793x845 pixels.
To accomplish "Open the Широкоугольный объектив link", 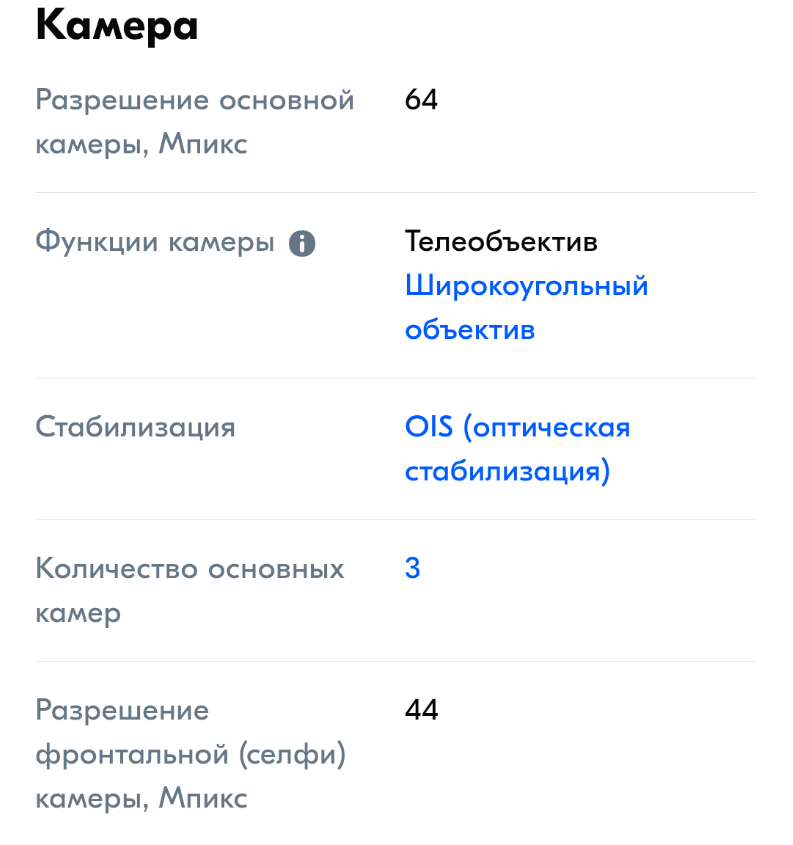I will tap(526, 307).
